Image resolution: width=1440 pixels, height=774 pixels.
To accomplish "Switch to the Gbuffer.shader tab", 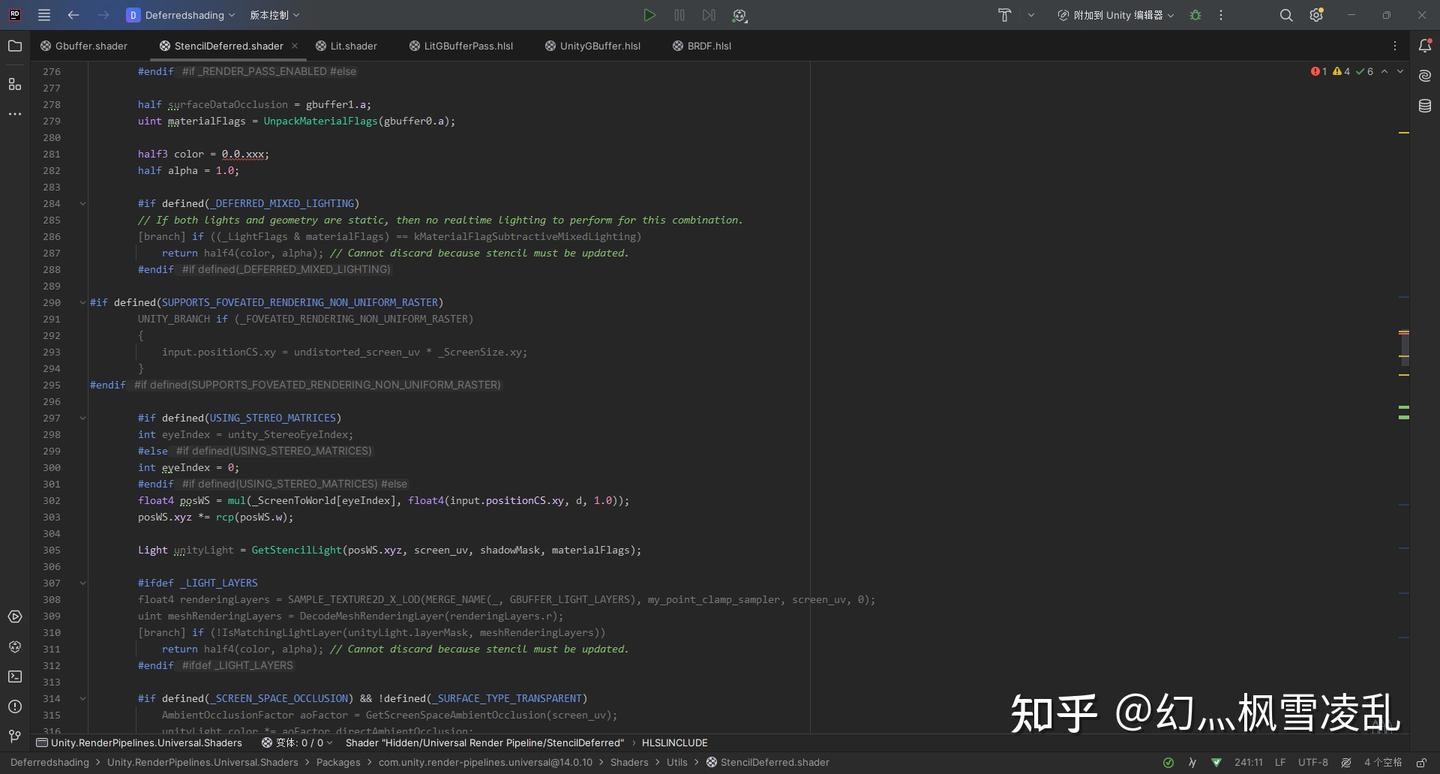I will [x=84, y=46].
